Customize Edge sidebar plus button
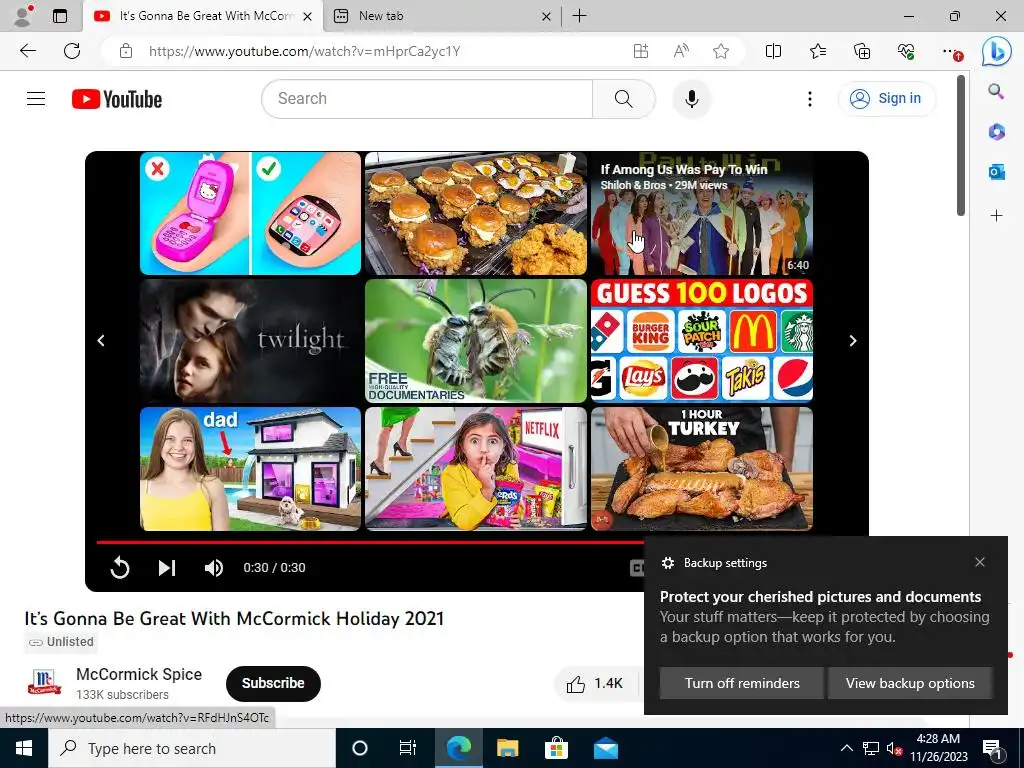 click(996, 215)
